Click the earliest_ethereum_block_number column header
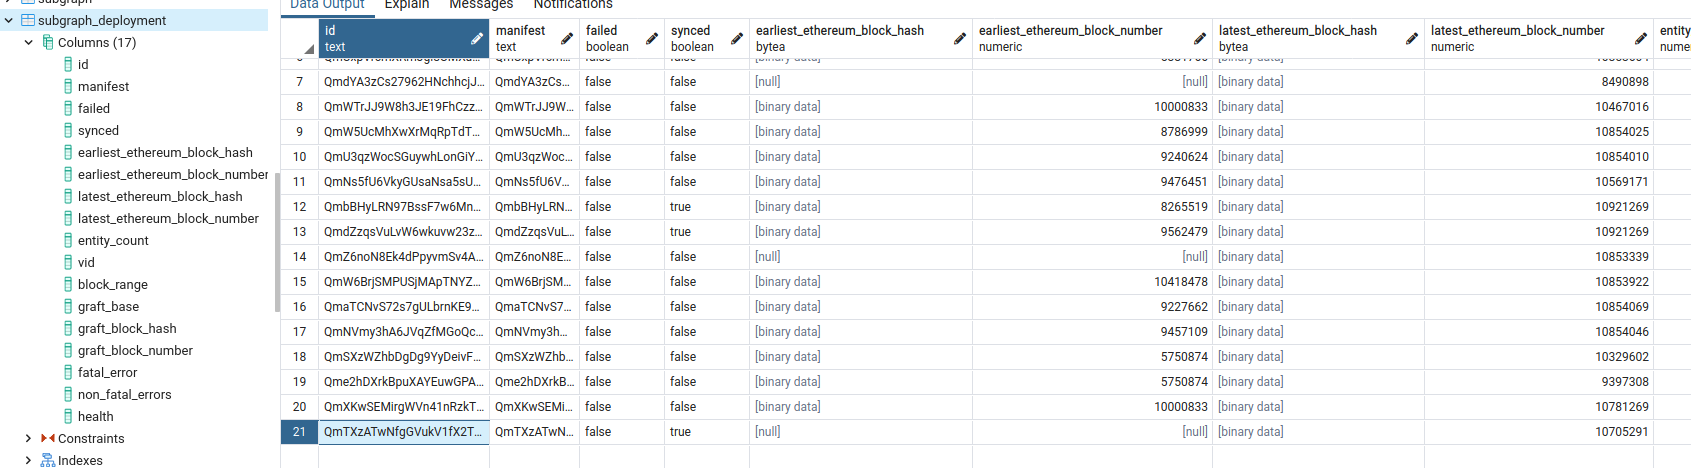The height and width of the screenshot is (468, 1691). point(1092,38)
